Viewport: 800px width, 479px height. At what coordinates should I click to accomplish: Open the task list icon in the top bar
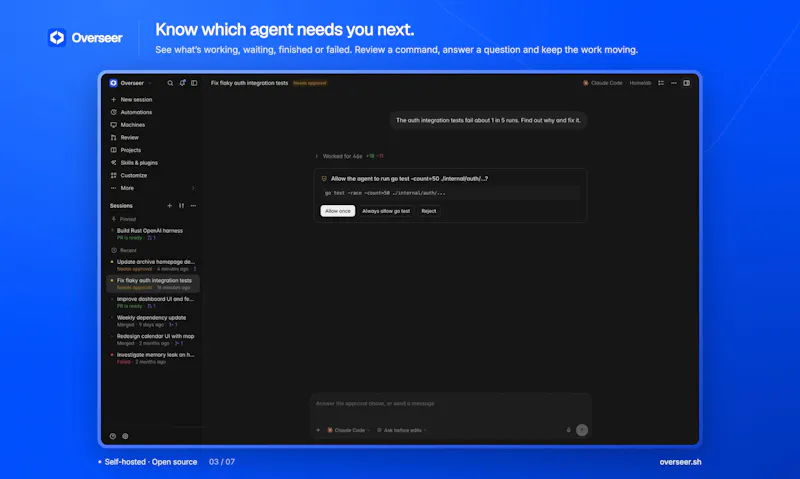coord(661,83)
